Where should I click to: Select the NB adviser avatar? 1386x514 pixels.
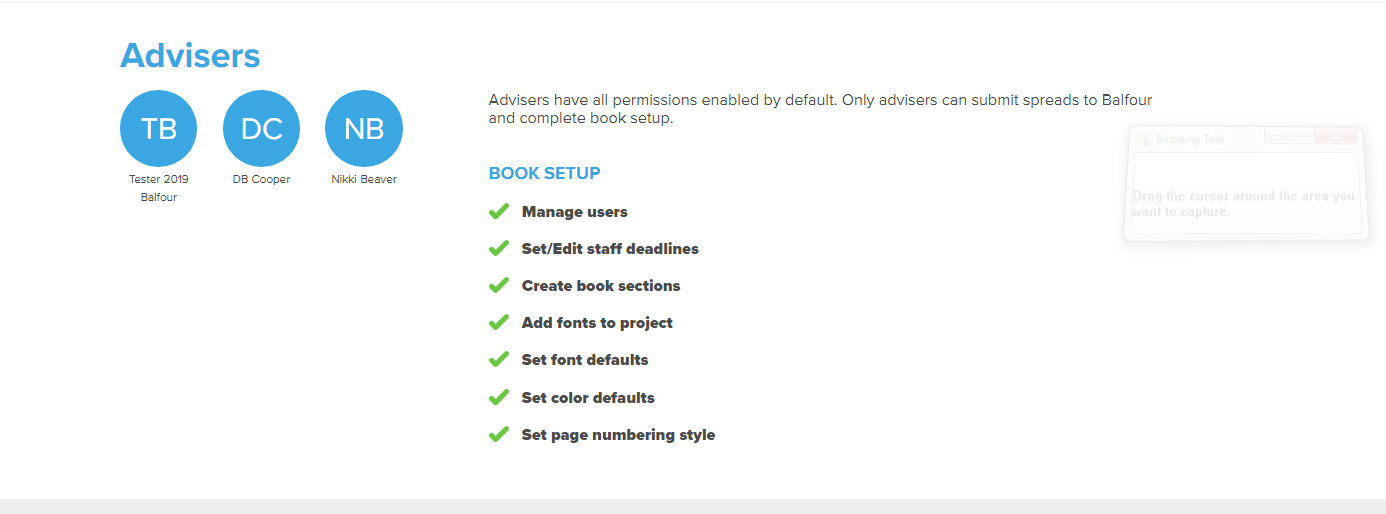pos(364,128)
